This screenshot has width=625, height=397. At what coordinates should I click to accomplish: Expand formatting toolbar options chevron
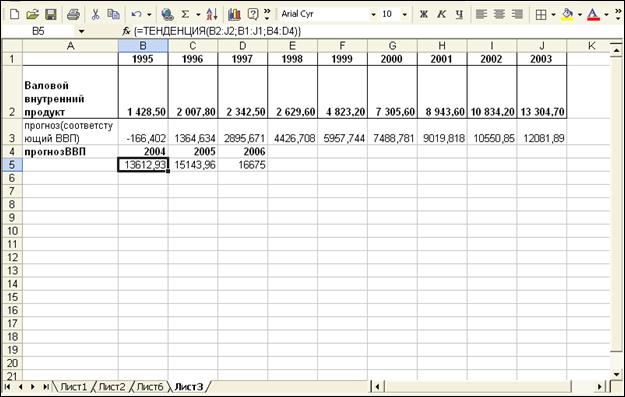pyautogui.click(x=618, y=14)
